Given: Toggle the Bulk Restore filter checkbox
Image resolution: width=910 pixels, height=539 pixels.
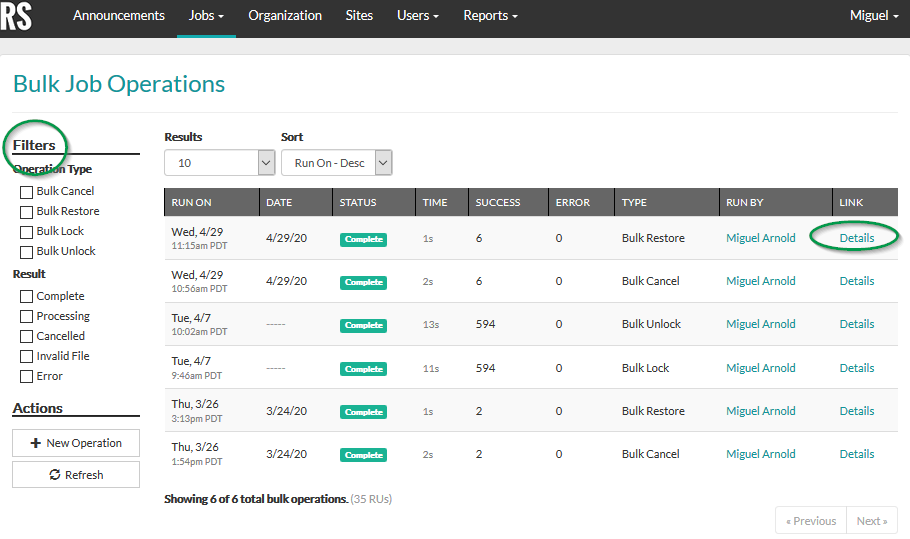Looking at the screenshot, I should pyautogui.click(x=26, y=212).
